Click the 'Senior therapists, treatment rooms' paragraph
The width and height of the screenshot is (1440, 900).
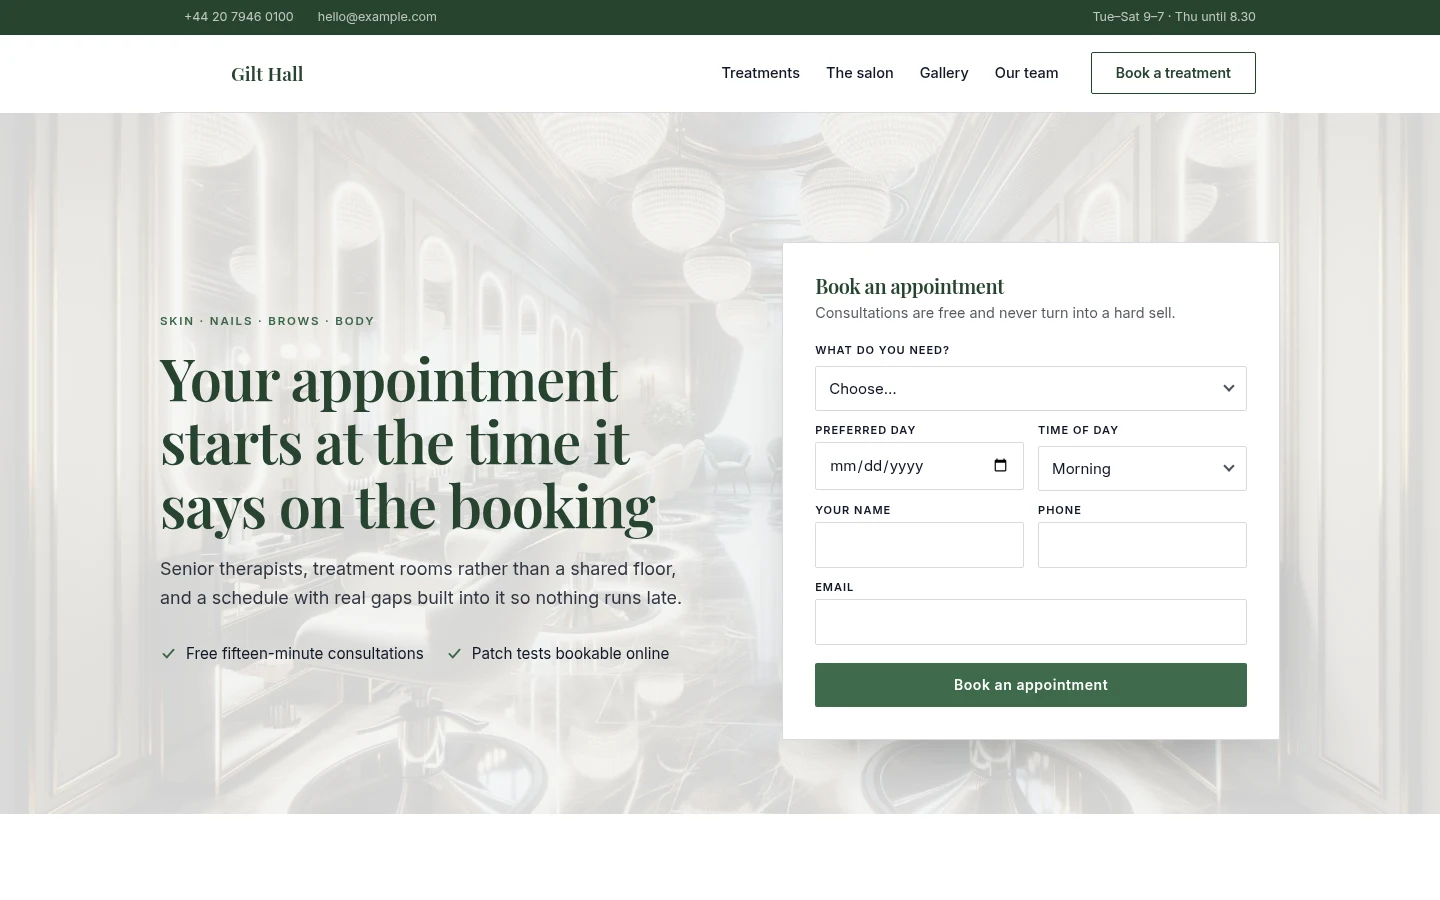[x=421, y=583]
